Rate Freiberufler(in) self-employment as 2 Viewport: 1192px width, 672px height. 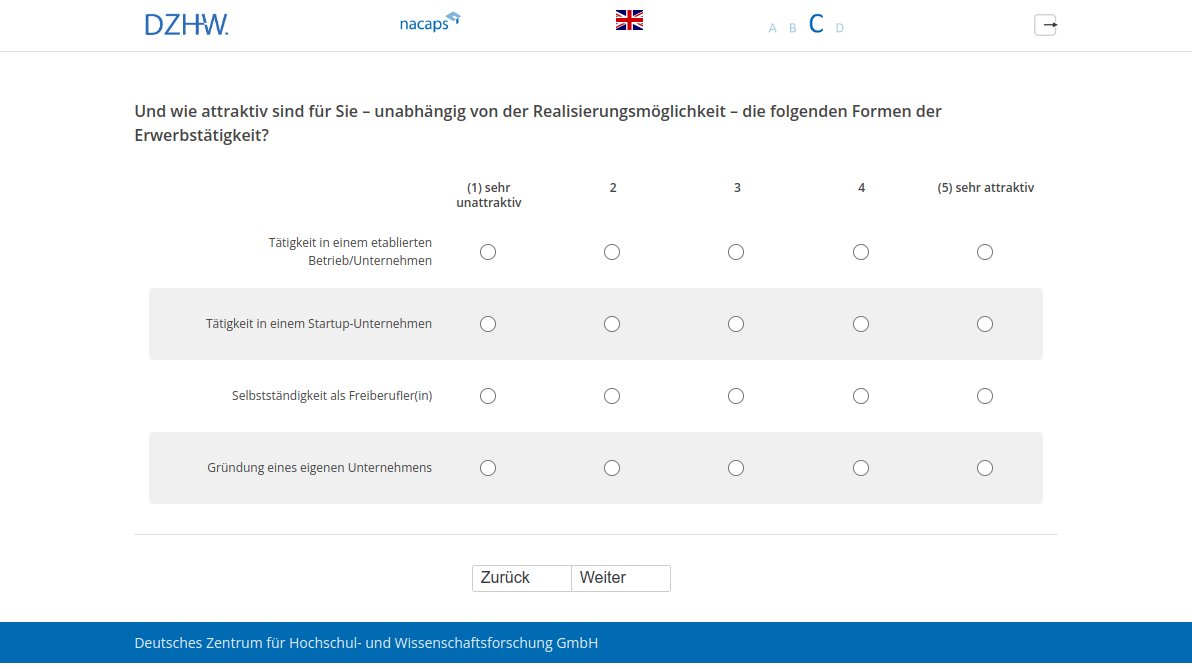click(612, 396)
